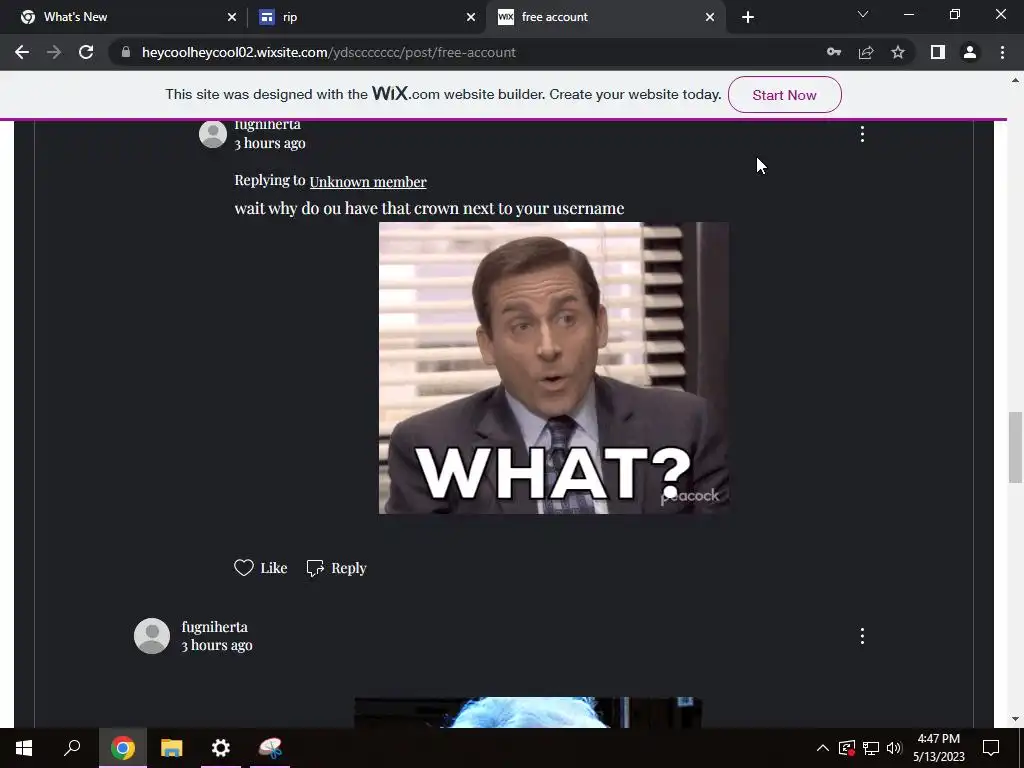Open the Chrome profile menu

970,52
